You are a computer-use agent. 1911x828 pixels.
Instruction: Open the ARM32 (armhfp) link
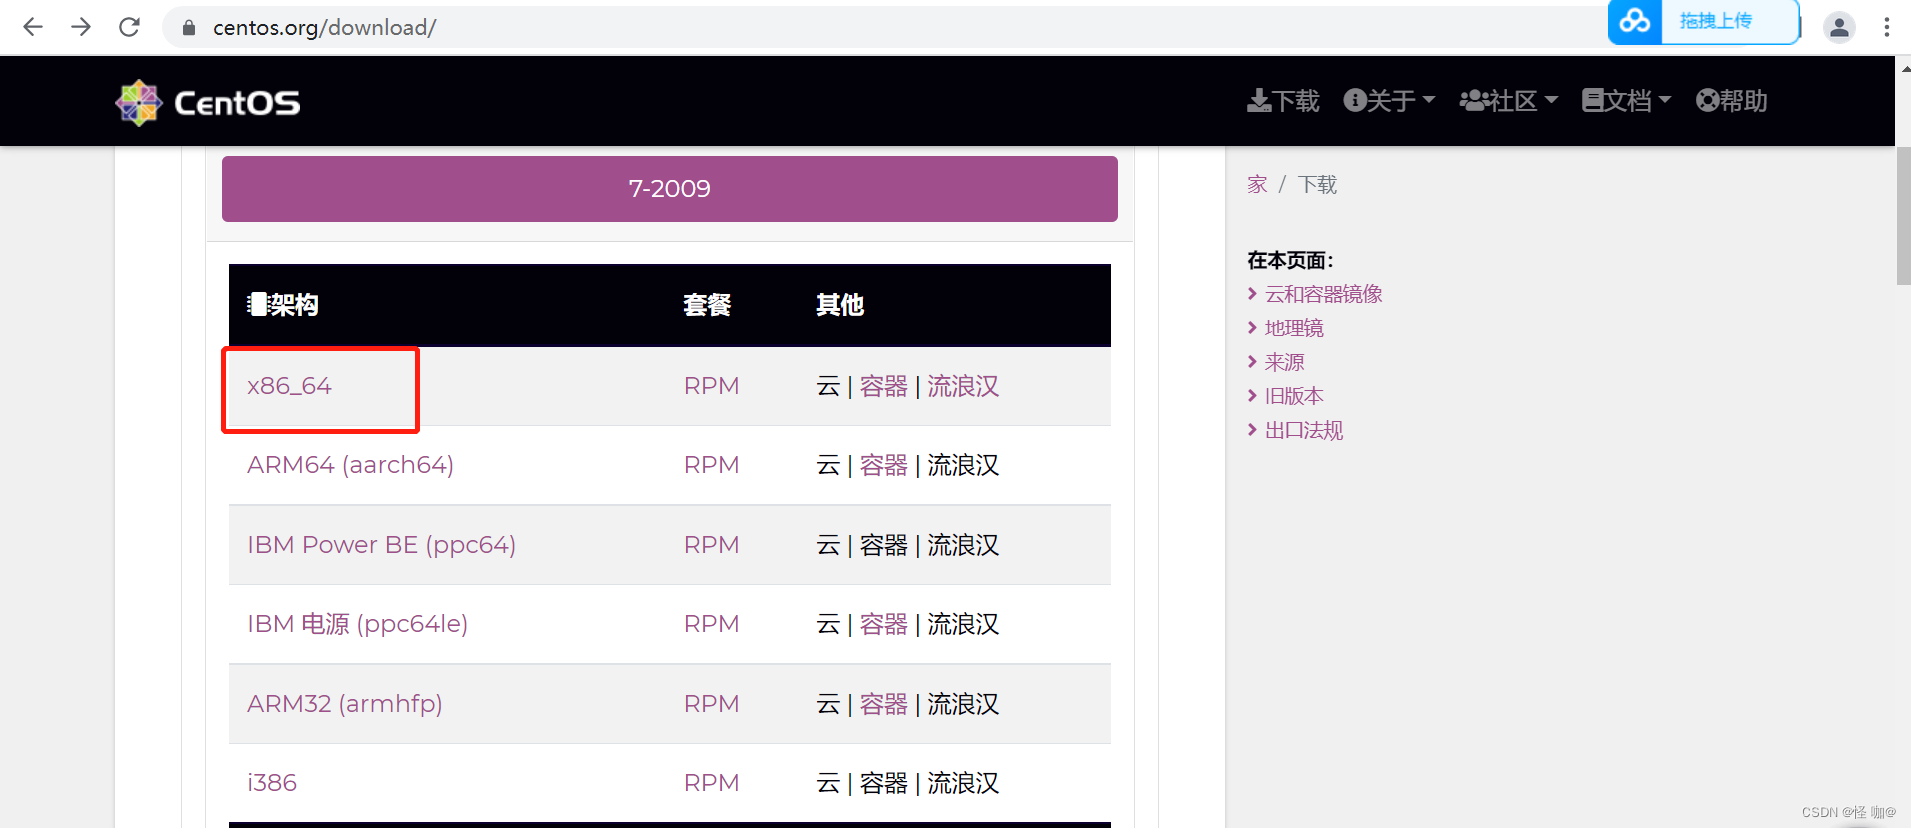pos(344,704)
